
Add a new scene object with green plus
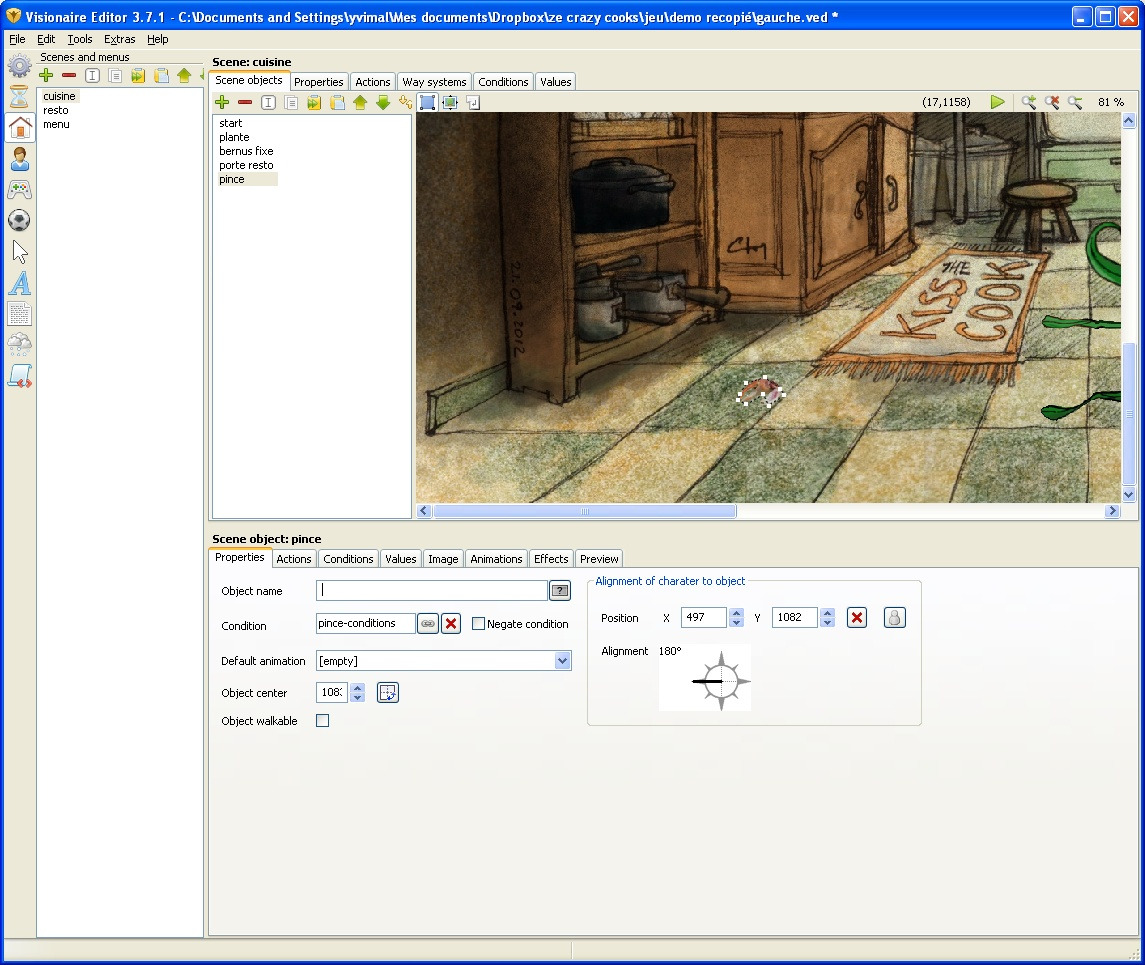tap(222, 103)
